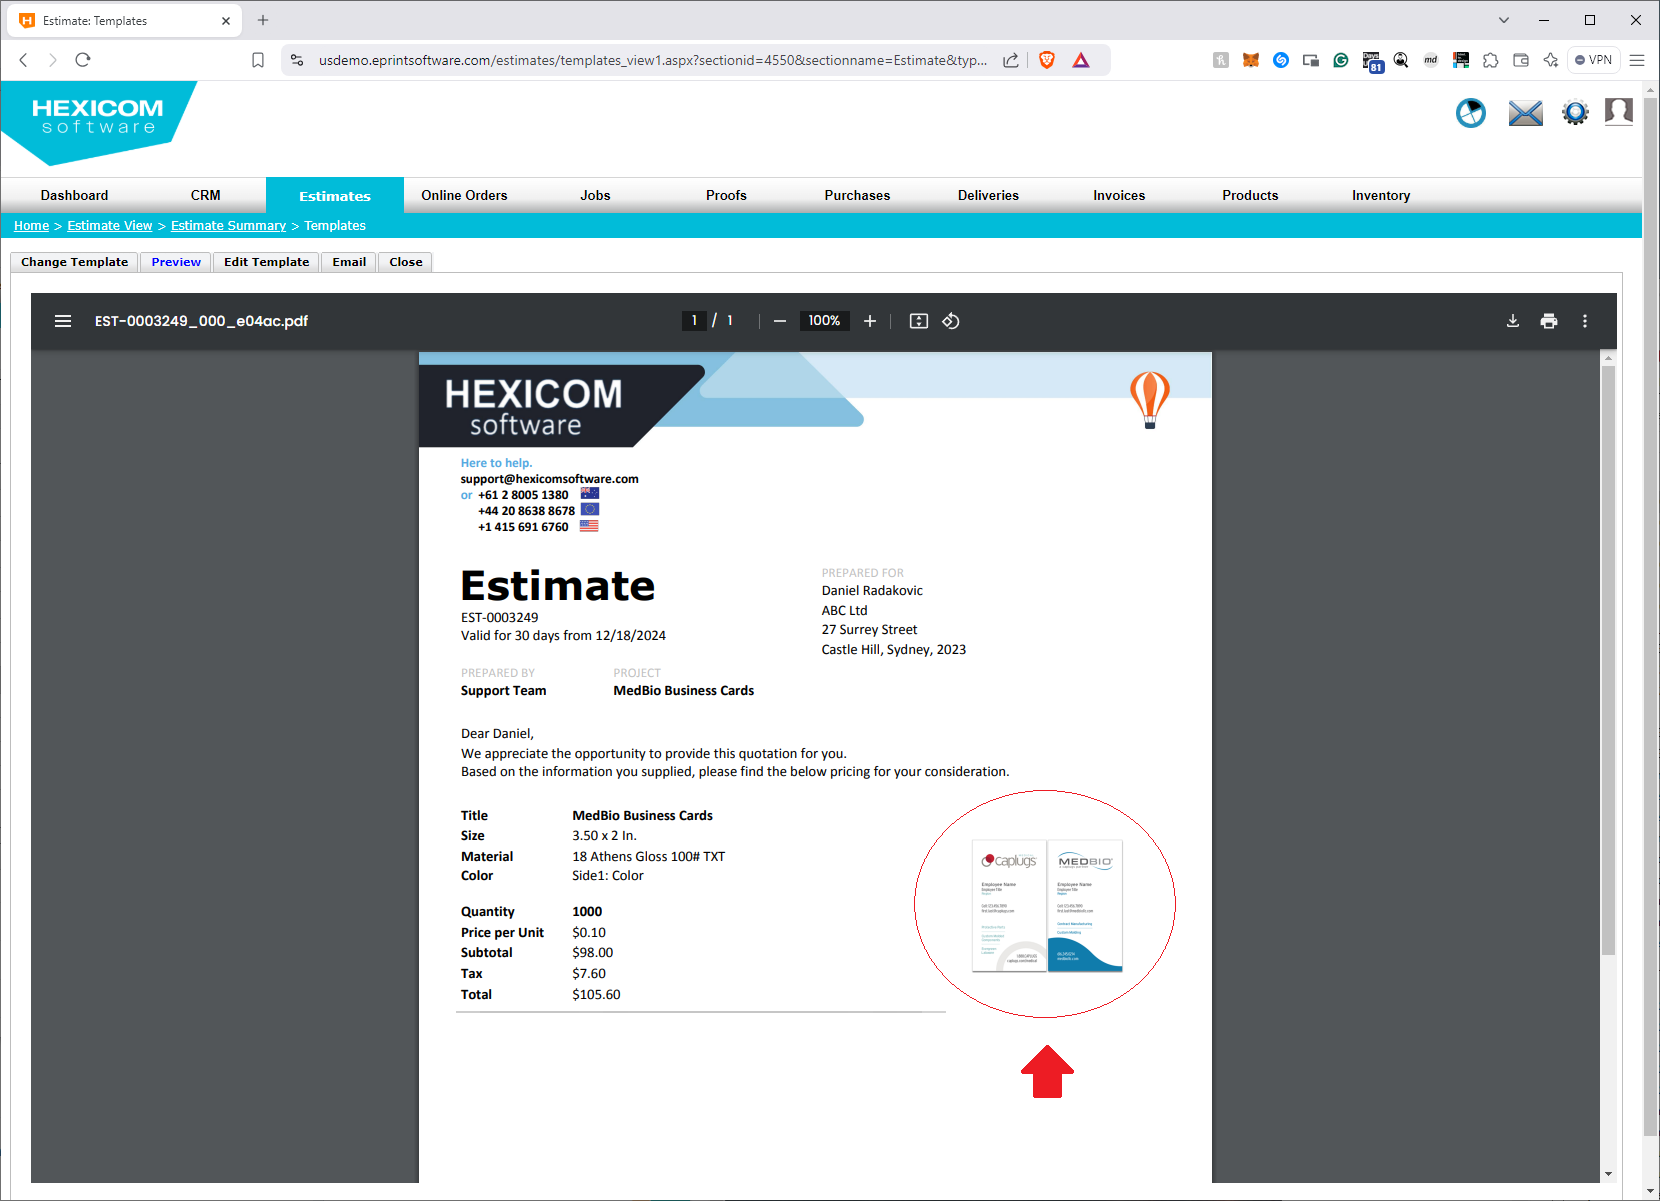Click the Estimate Summary breadcrumb link
Screen dimensions: 1660x1201
pyautogui.click(x=228, y=226)
